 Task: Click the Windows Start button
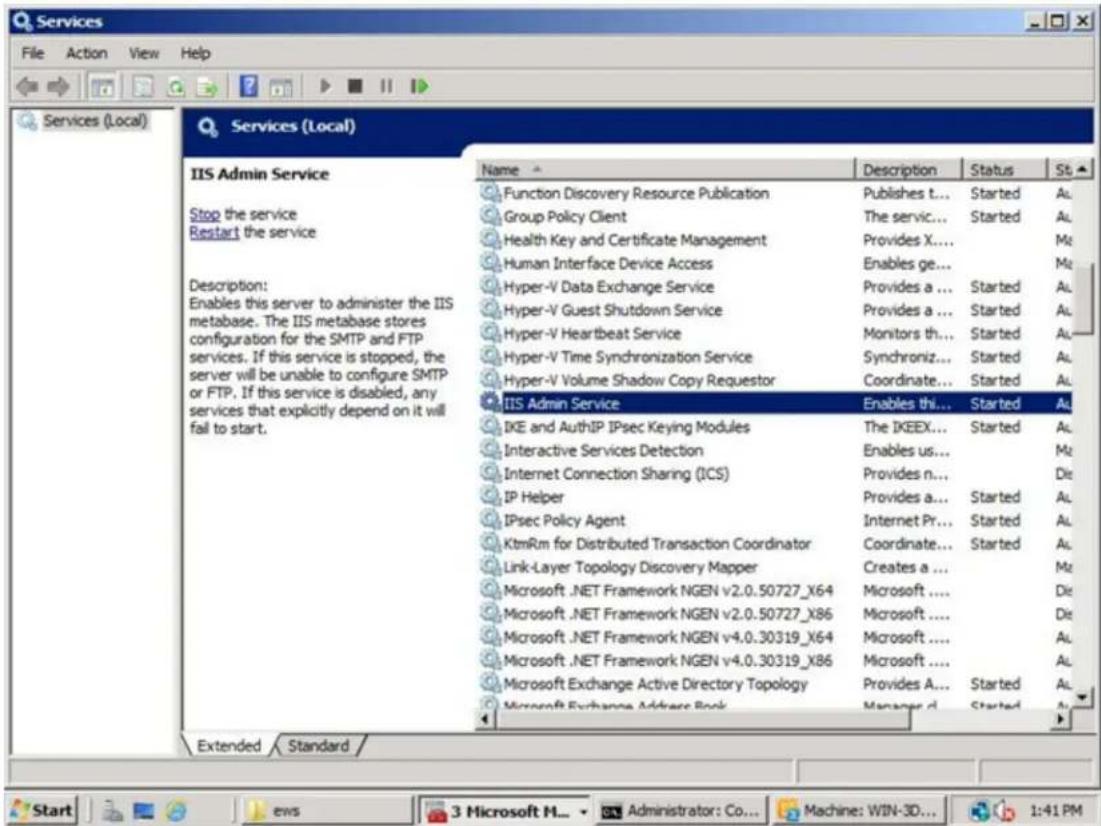click(x=41, y=810)
